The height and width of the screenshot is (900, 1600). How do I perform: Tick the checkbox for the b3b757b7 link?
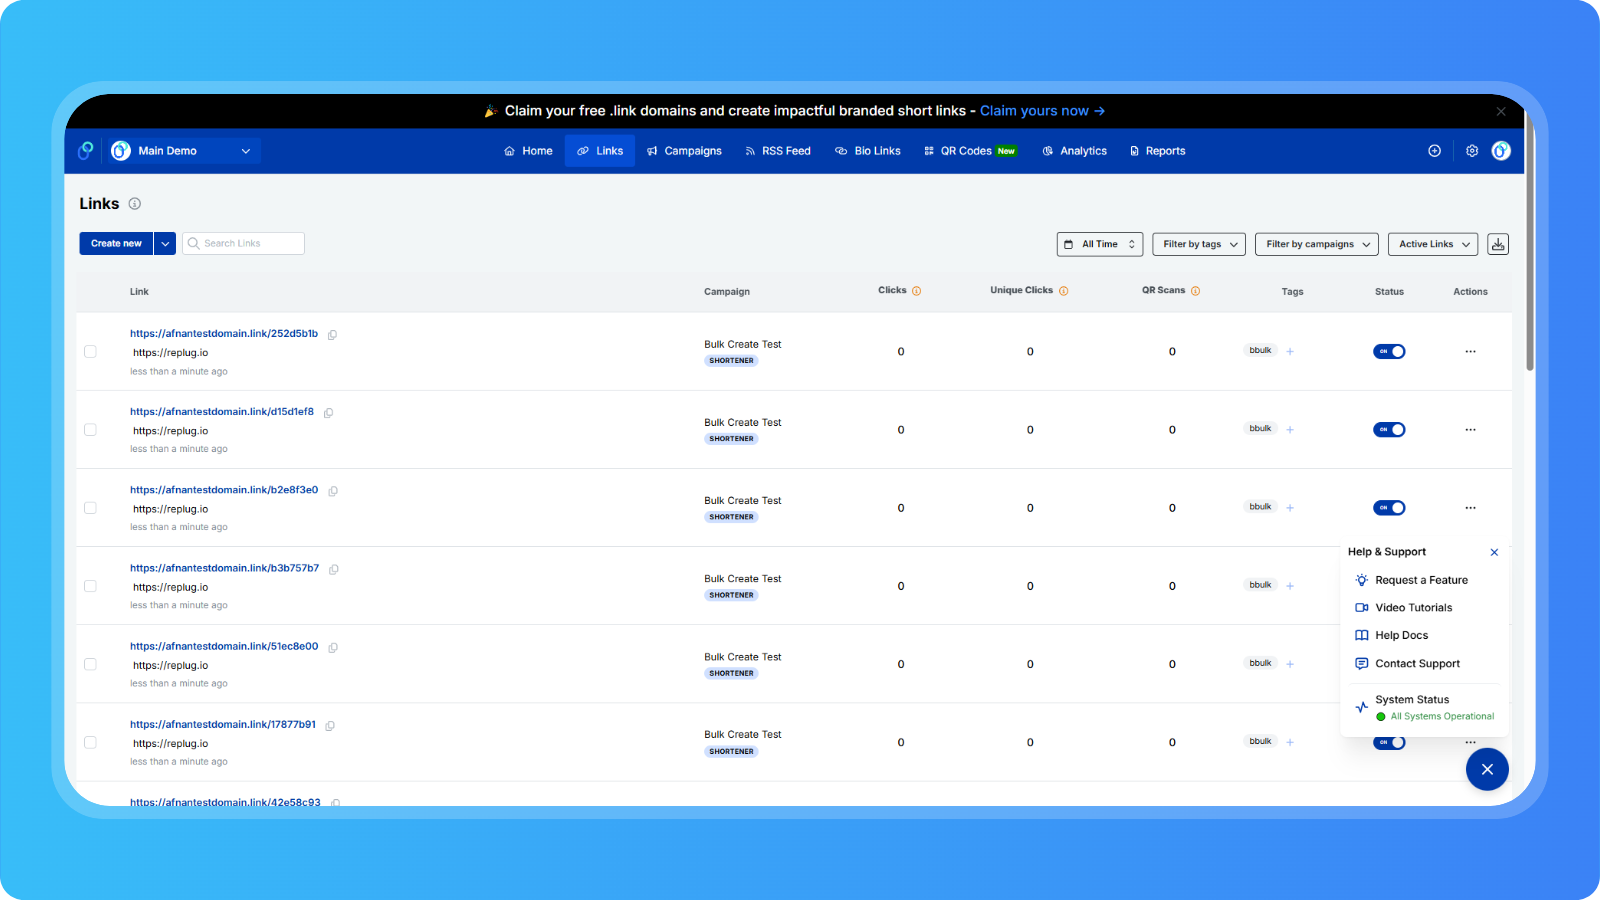(x=90, y=586)
